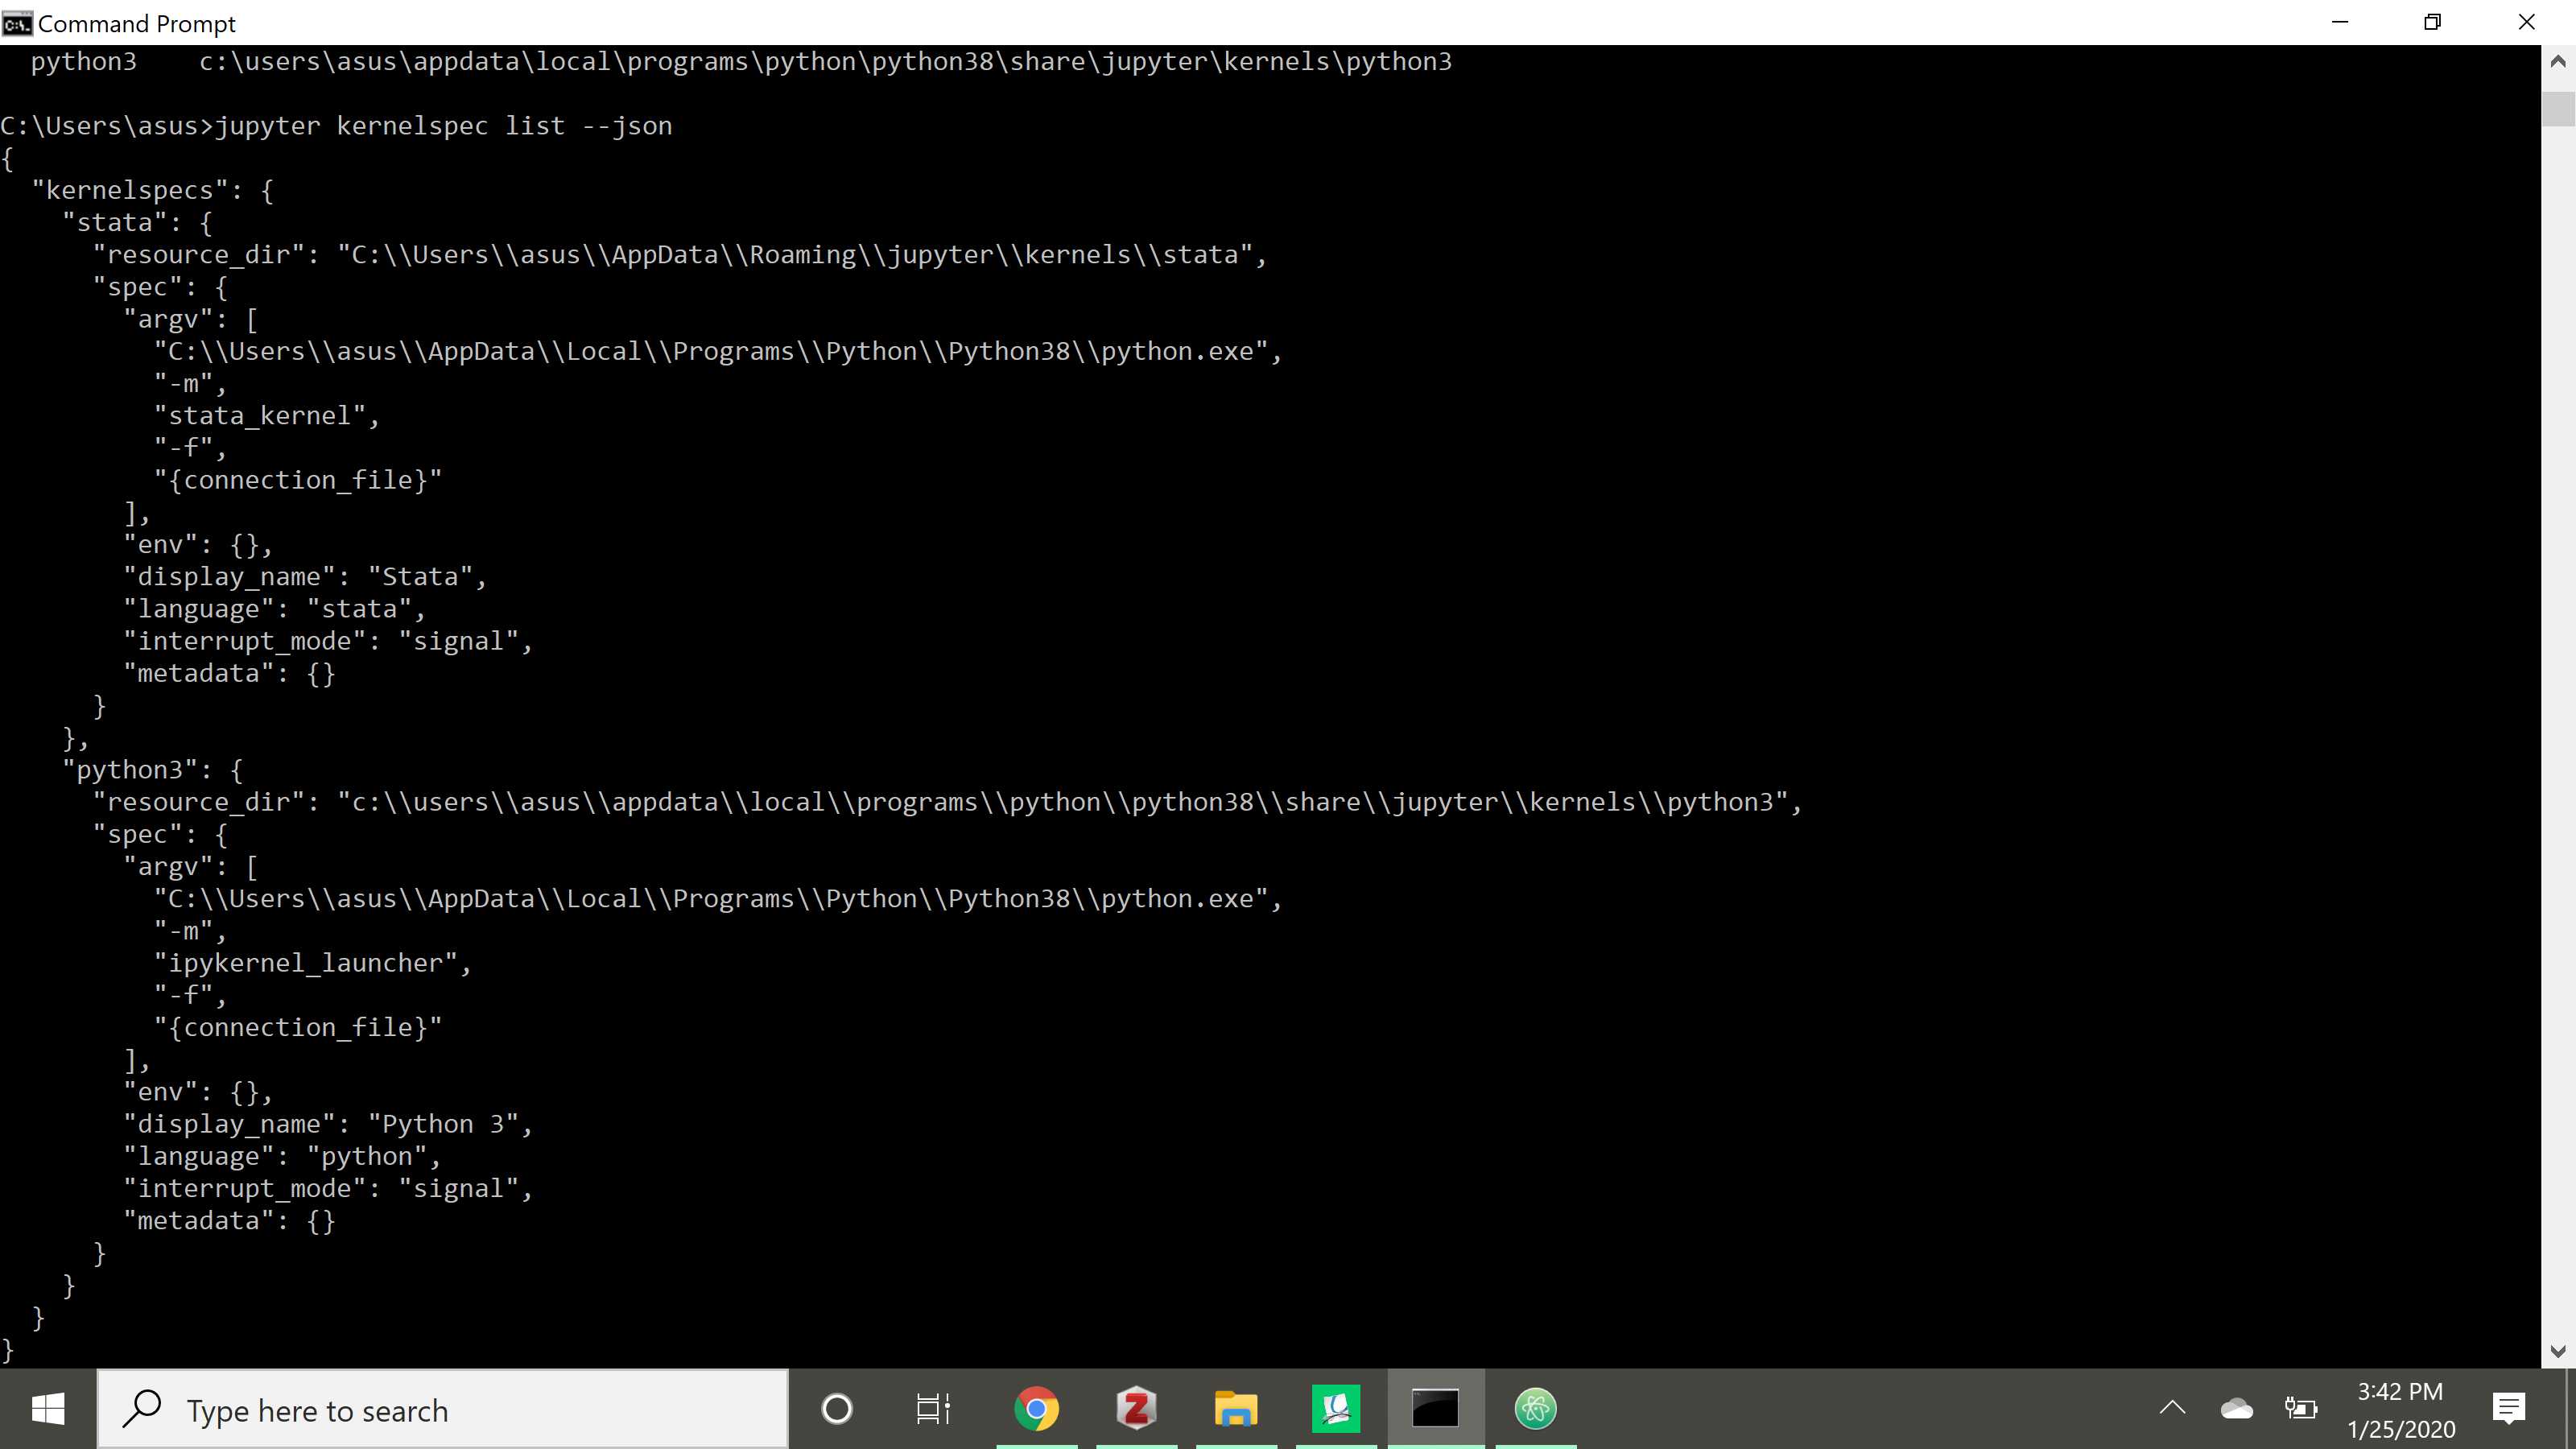Launch the Skim PDF reader from the taskbar

(x=1336, y=1410)
